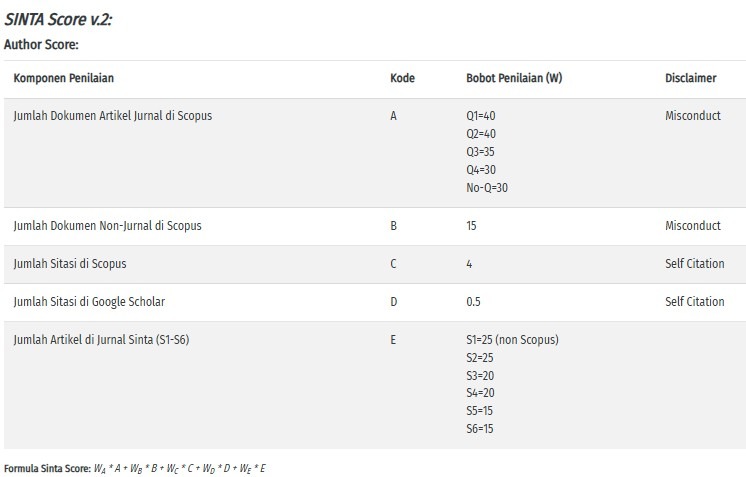746x477 pixels.
Task: Click the S6=15 weight value
Action: point(480,428)
